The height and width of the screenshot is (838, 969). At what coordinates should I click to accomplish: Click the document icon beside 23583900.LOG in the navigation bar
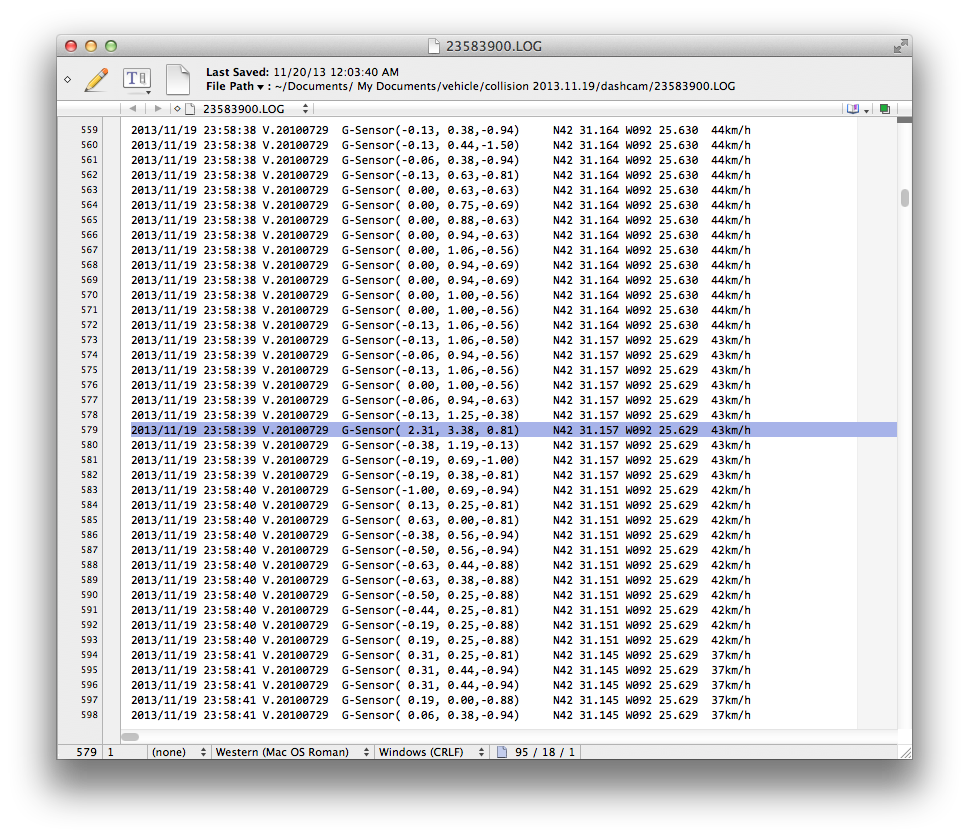coord(190,109)
